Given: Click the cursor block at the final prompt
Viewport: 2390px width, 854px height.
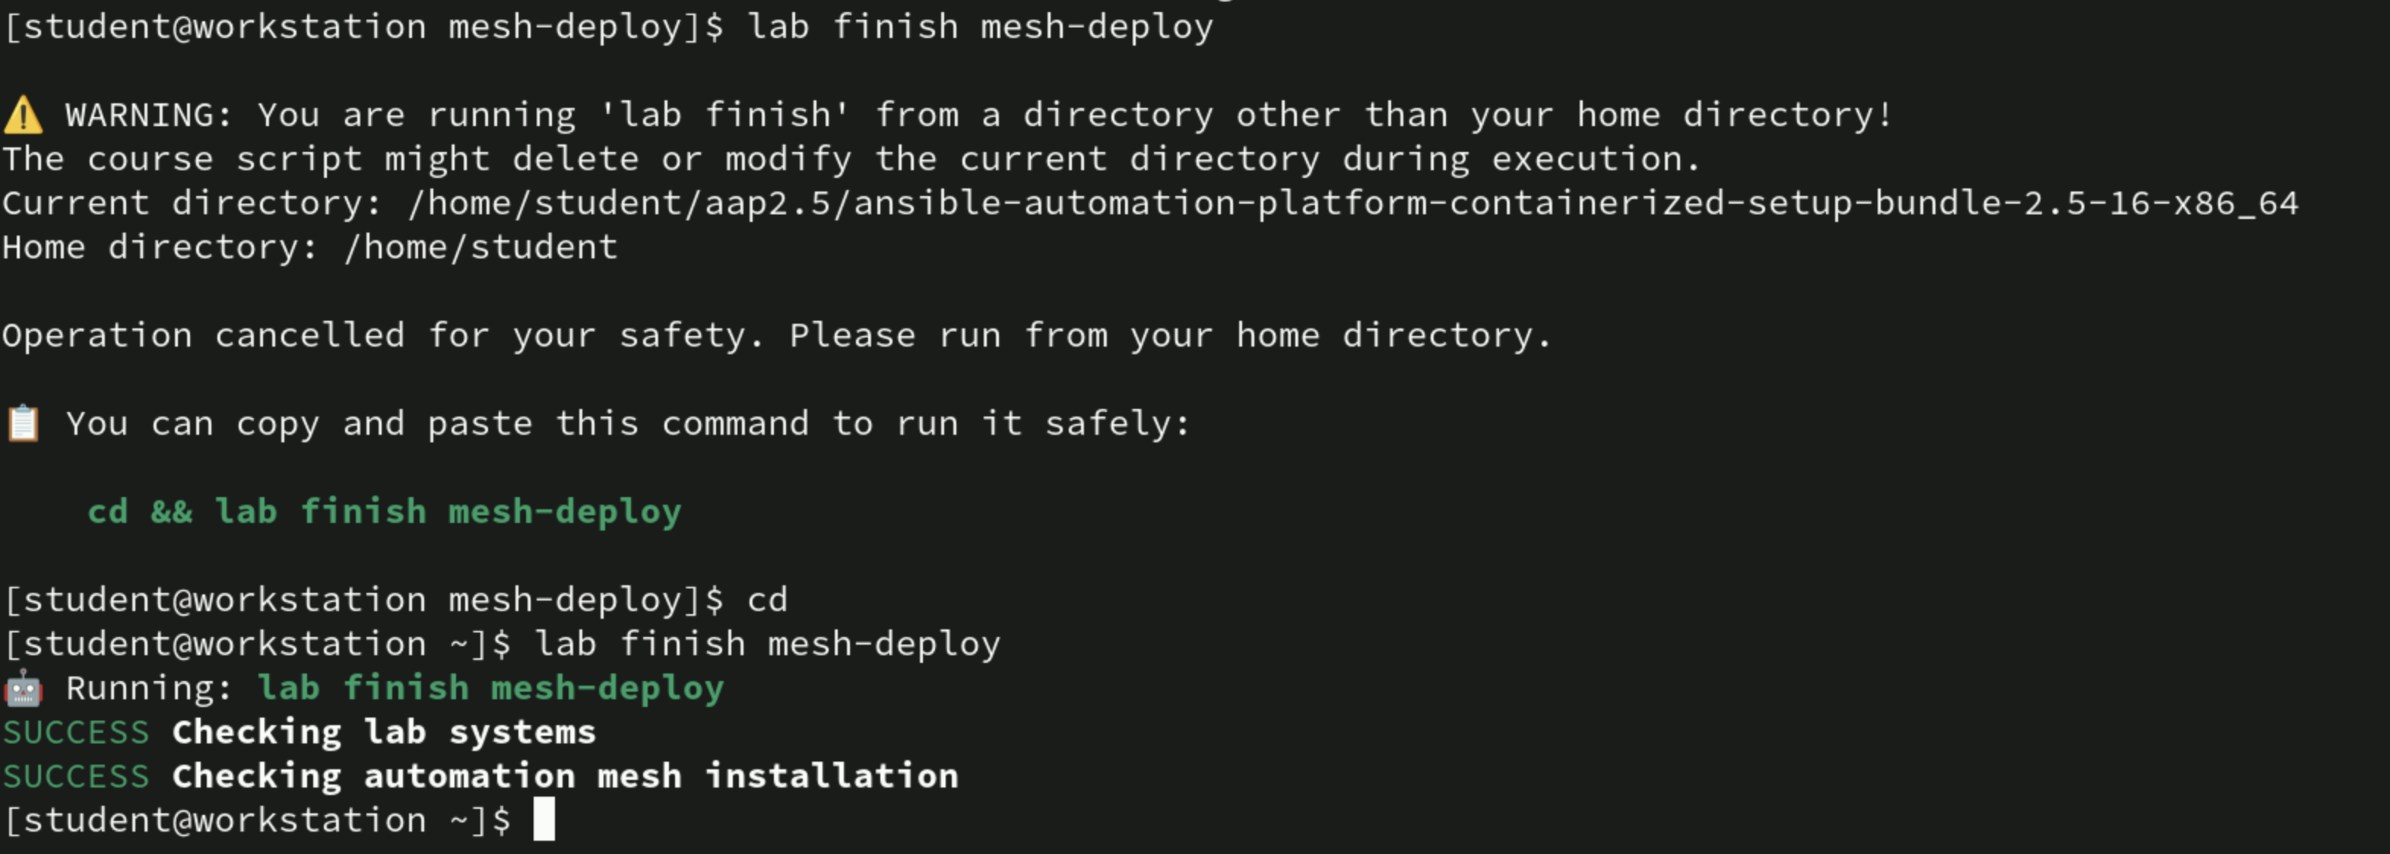Looking at the screenshot, I should tap(544, 820).
